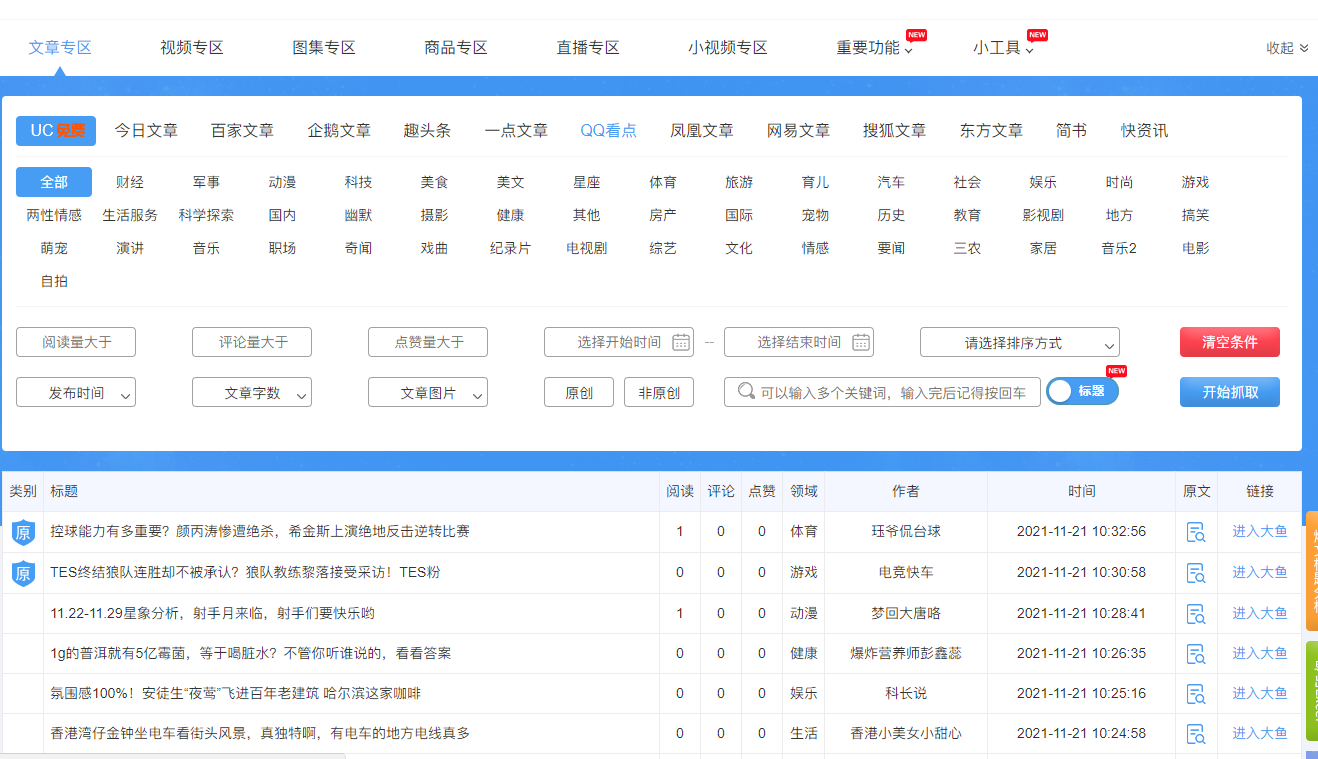
Task: Open original text icon for 珏爷侃台球 row
Action: tap(1195, 532)
